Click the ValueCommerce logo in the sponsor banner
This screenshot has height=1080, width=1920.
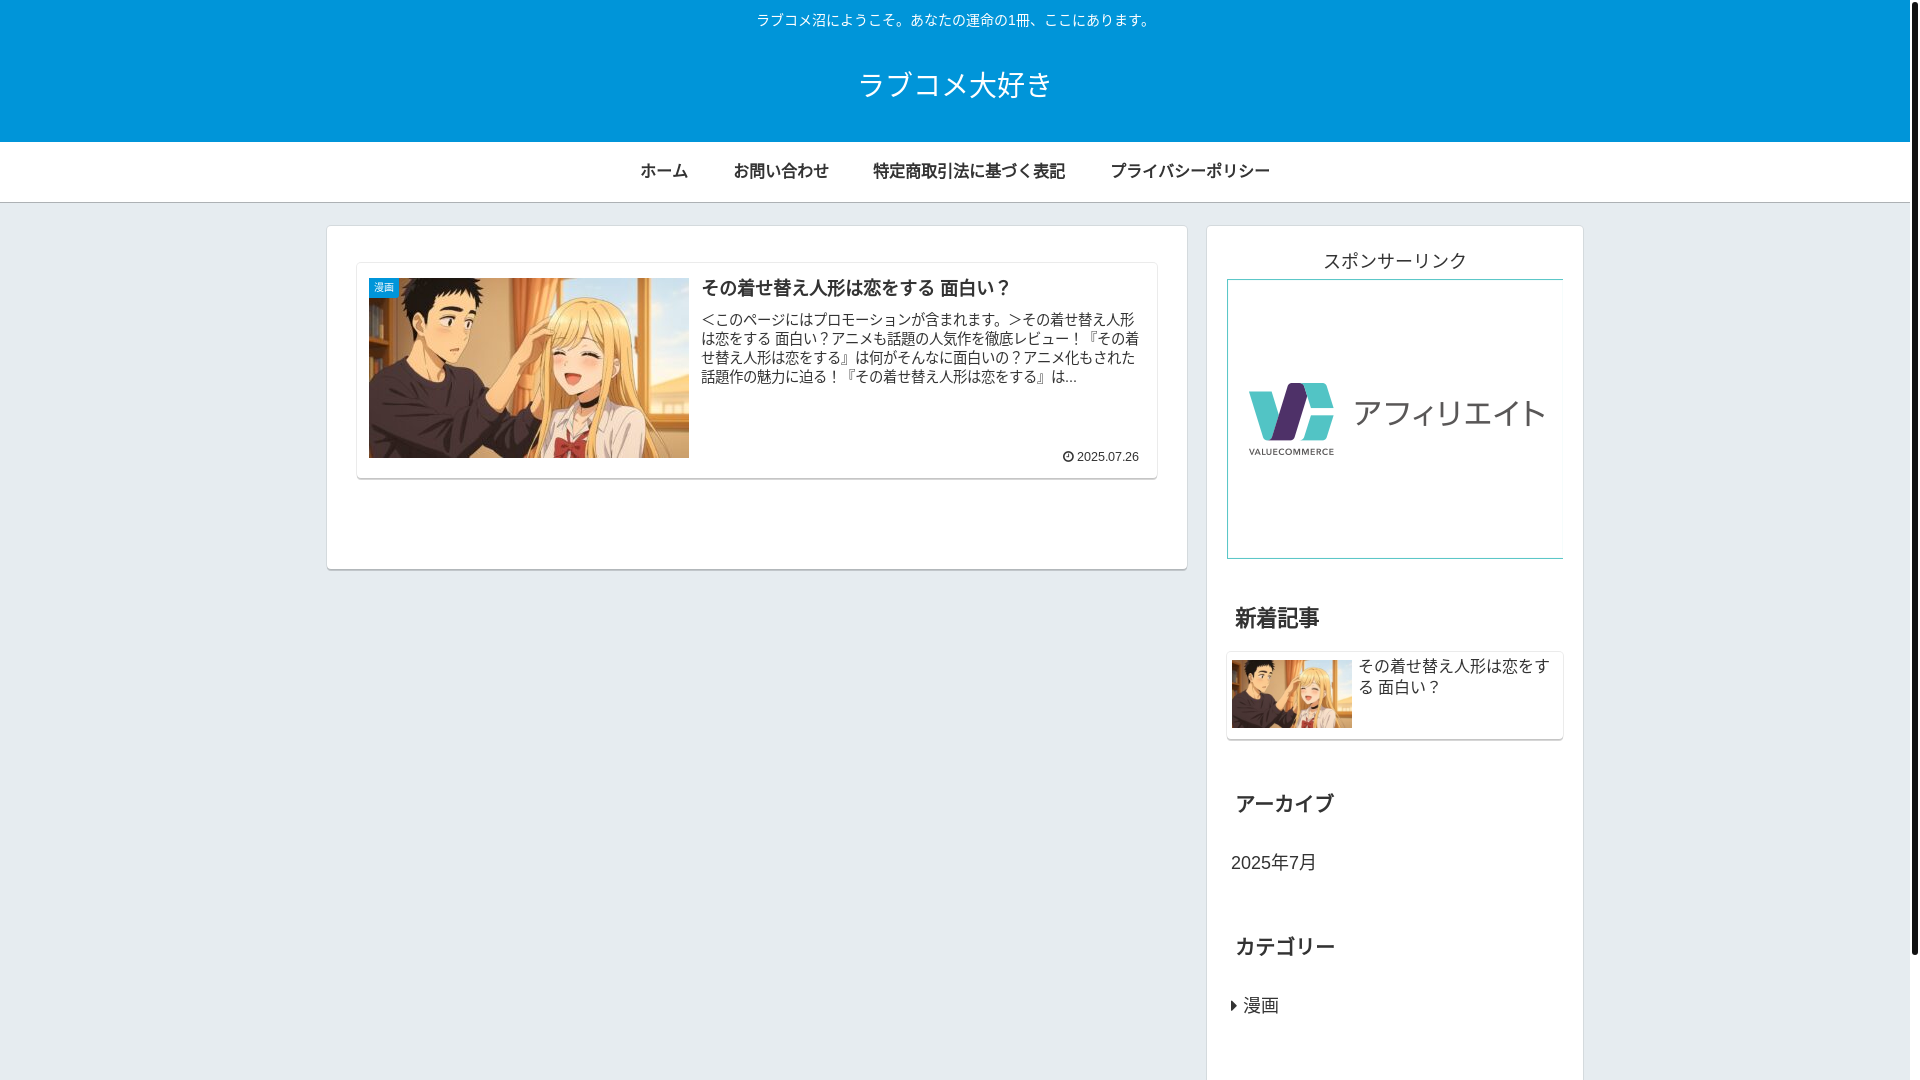click(x=1291, y=419)
